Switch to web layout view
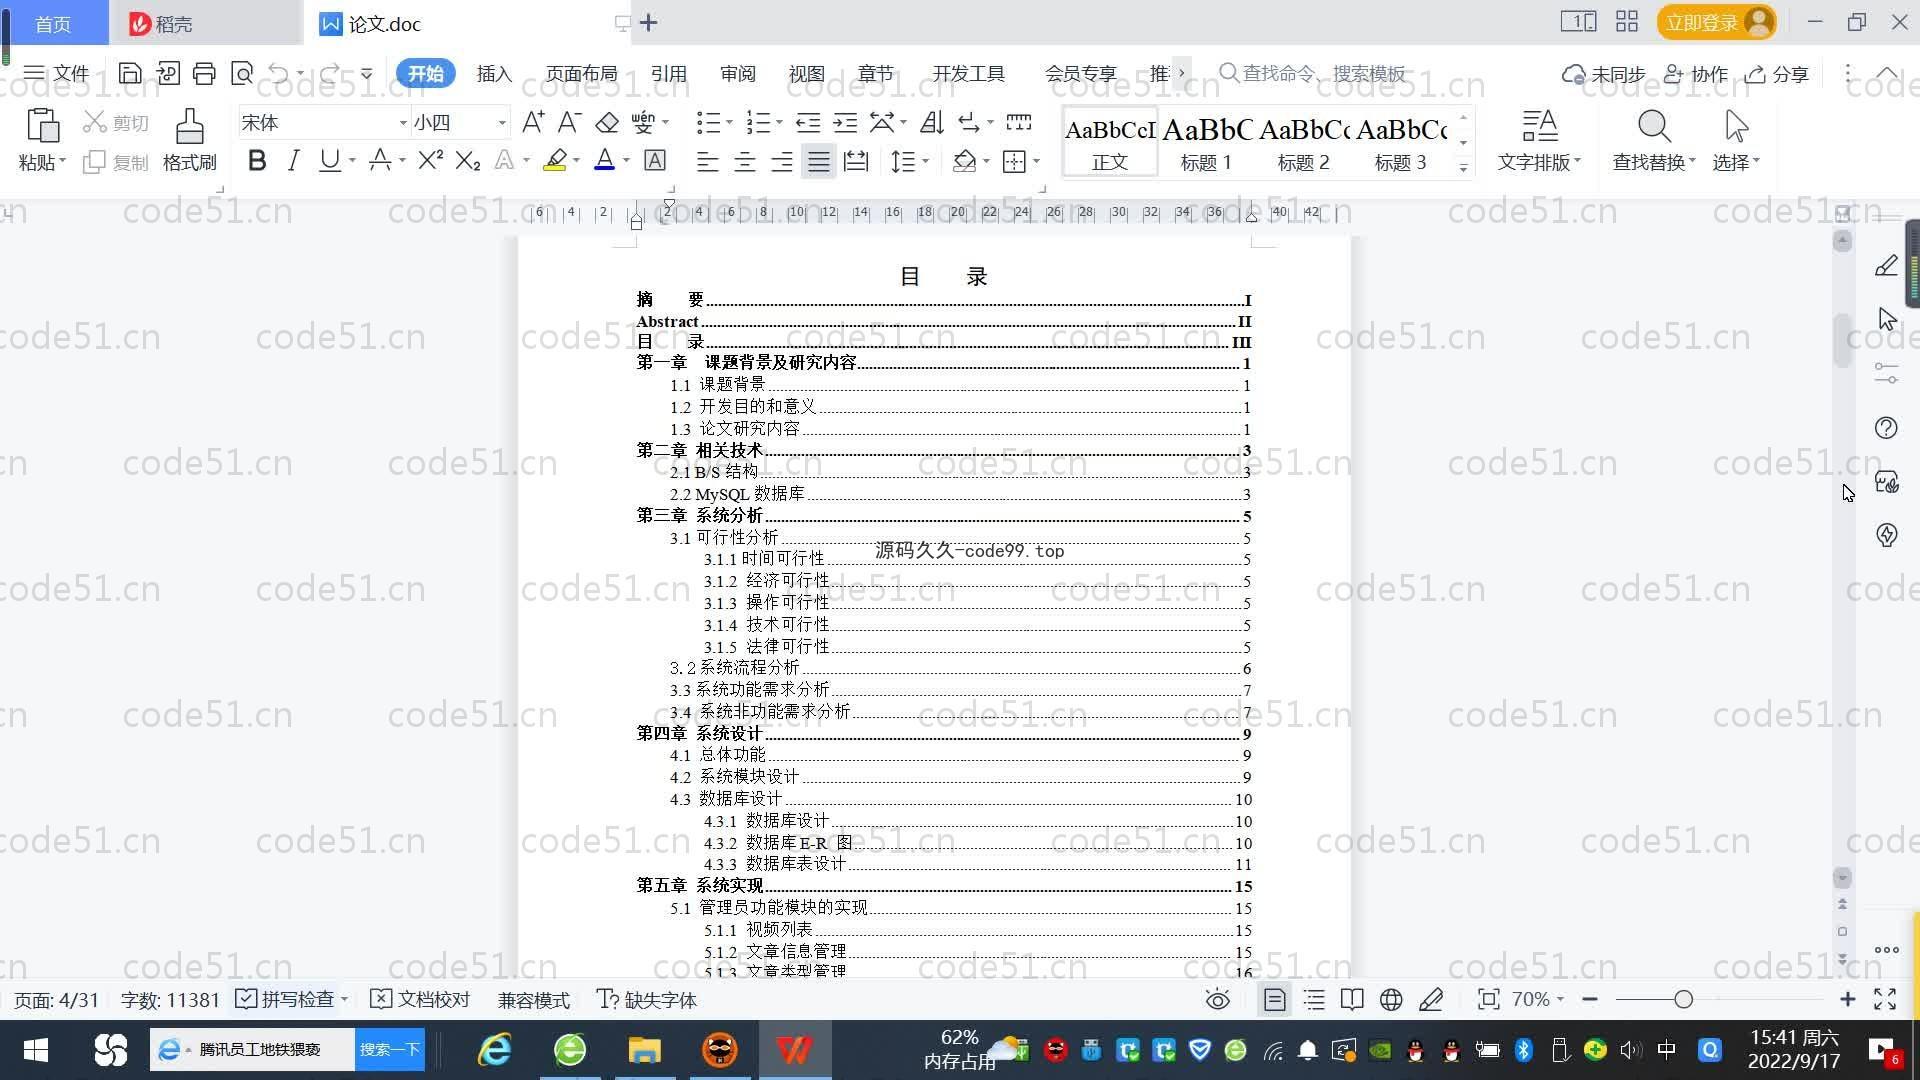 pos(1391,999)
